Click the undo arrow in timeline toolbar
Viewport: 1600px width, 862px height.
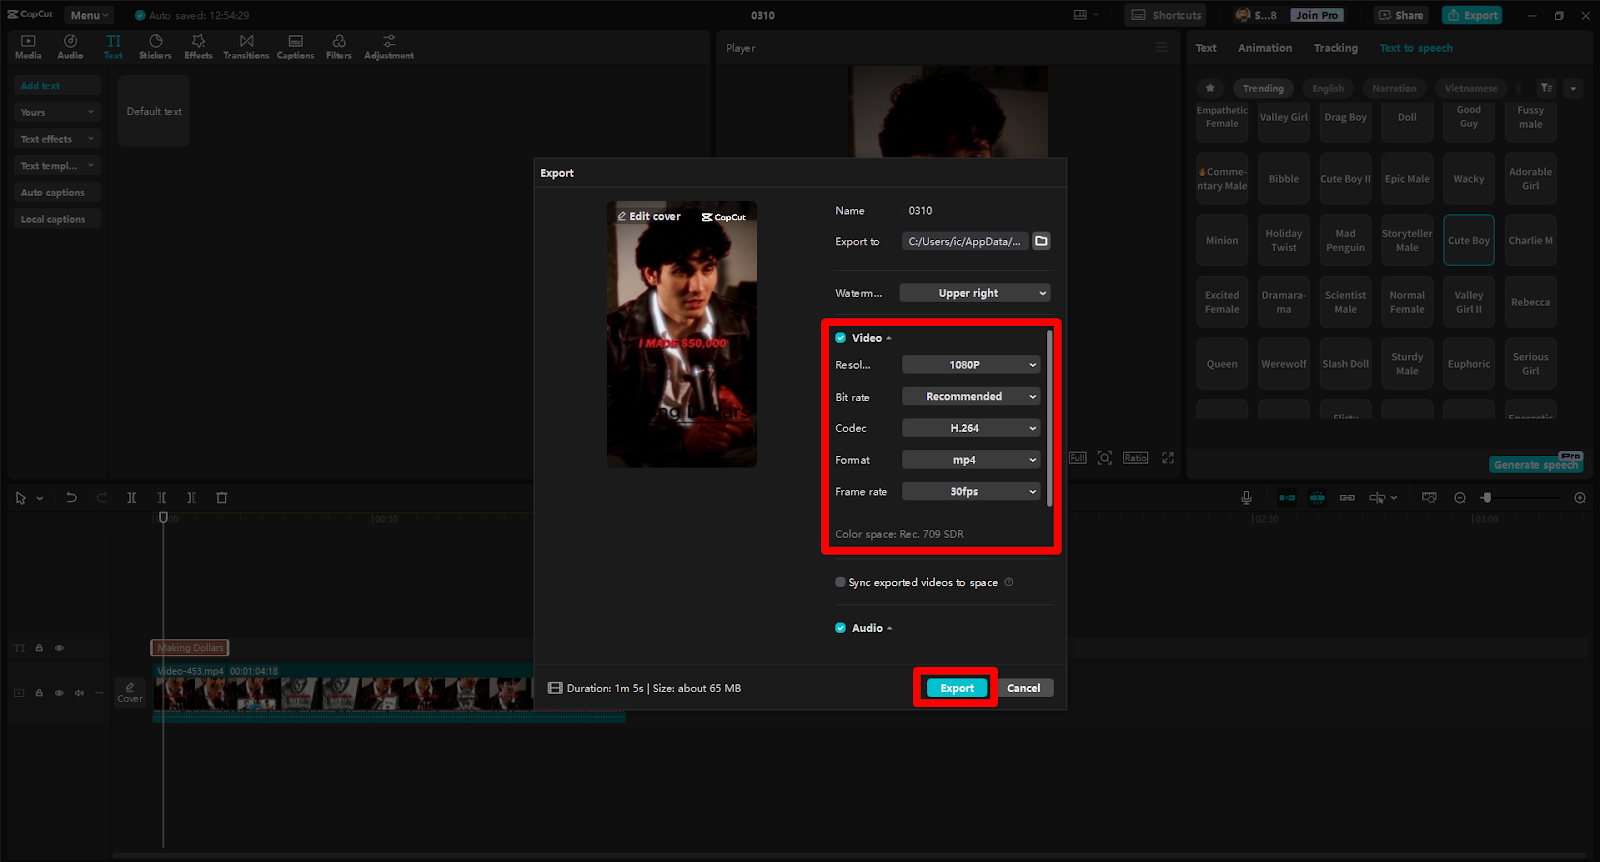tap(71, 498)
